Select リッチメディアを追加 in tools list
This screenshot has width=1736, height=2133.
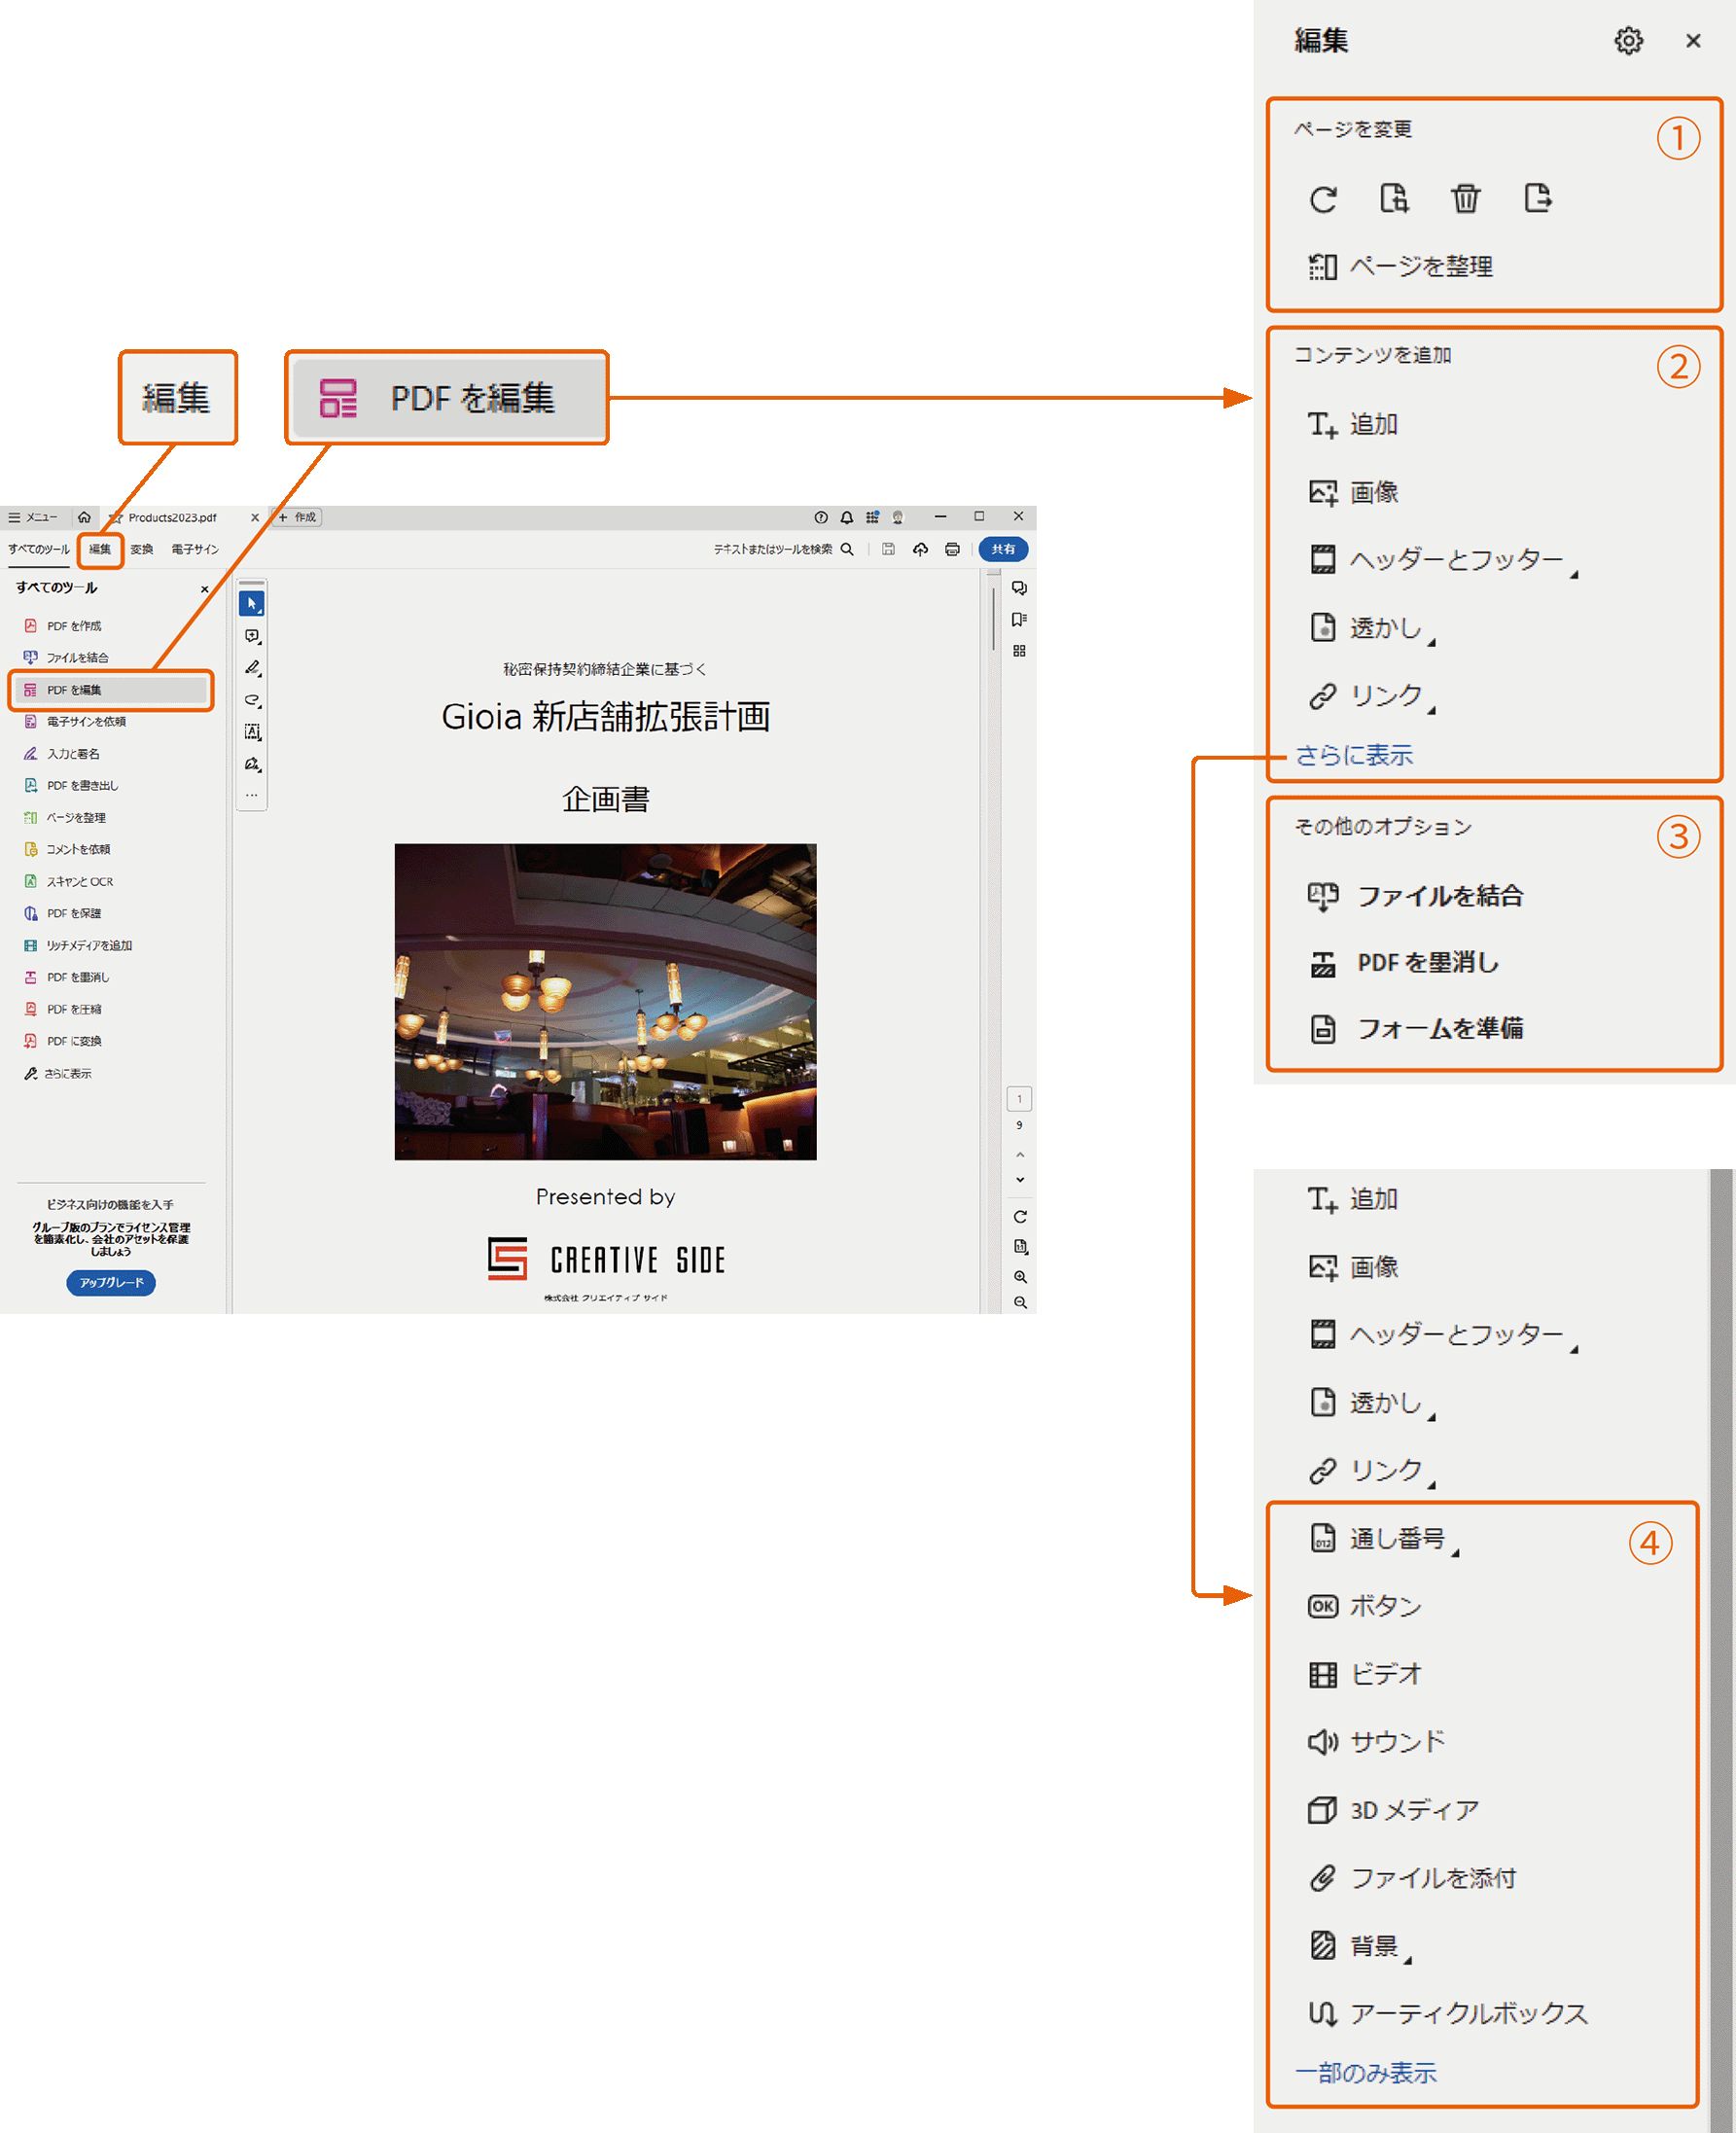pos(78,945)
